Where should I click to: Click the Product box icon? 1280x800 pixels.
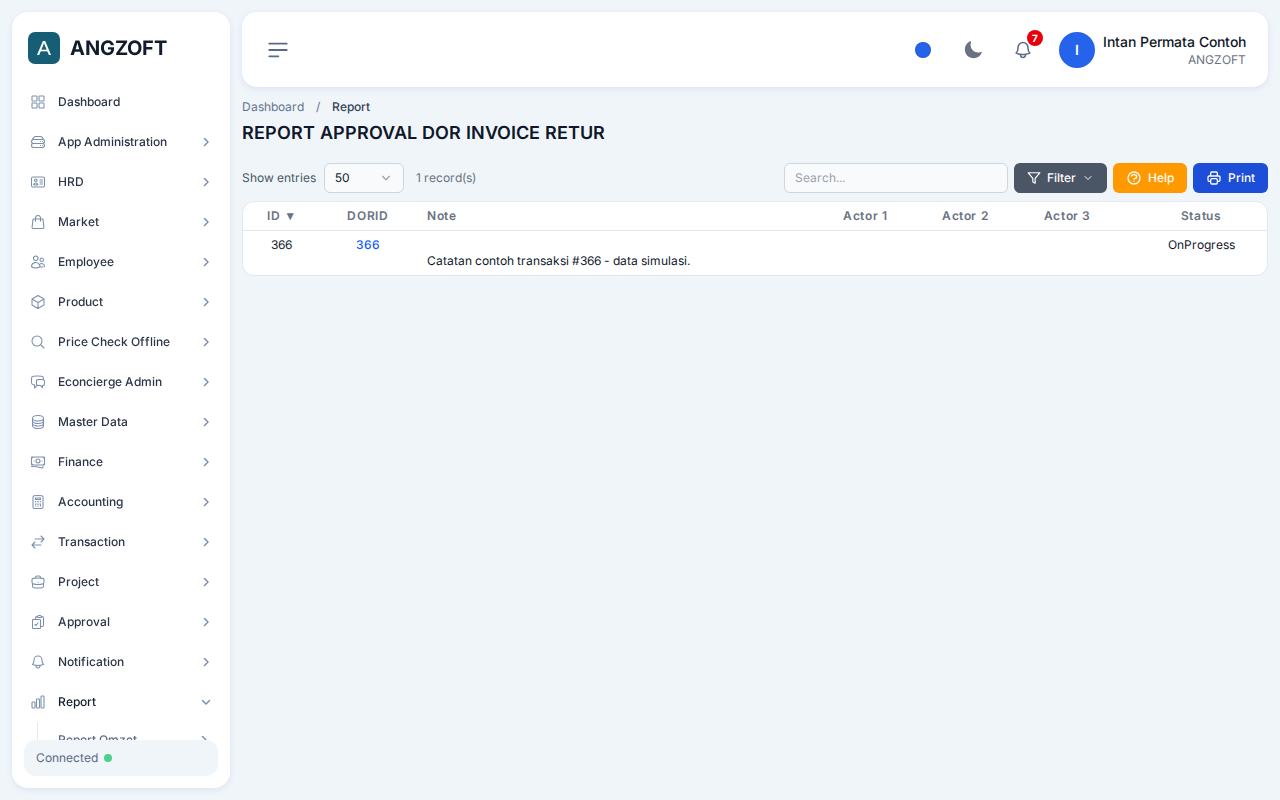38,302
